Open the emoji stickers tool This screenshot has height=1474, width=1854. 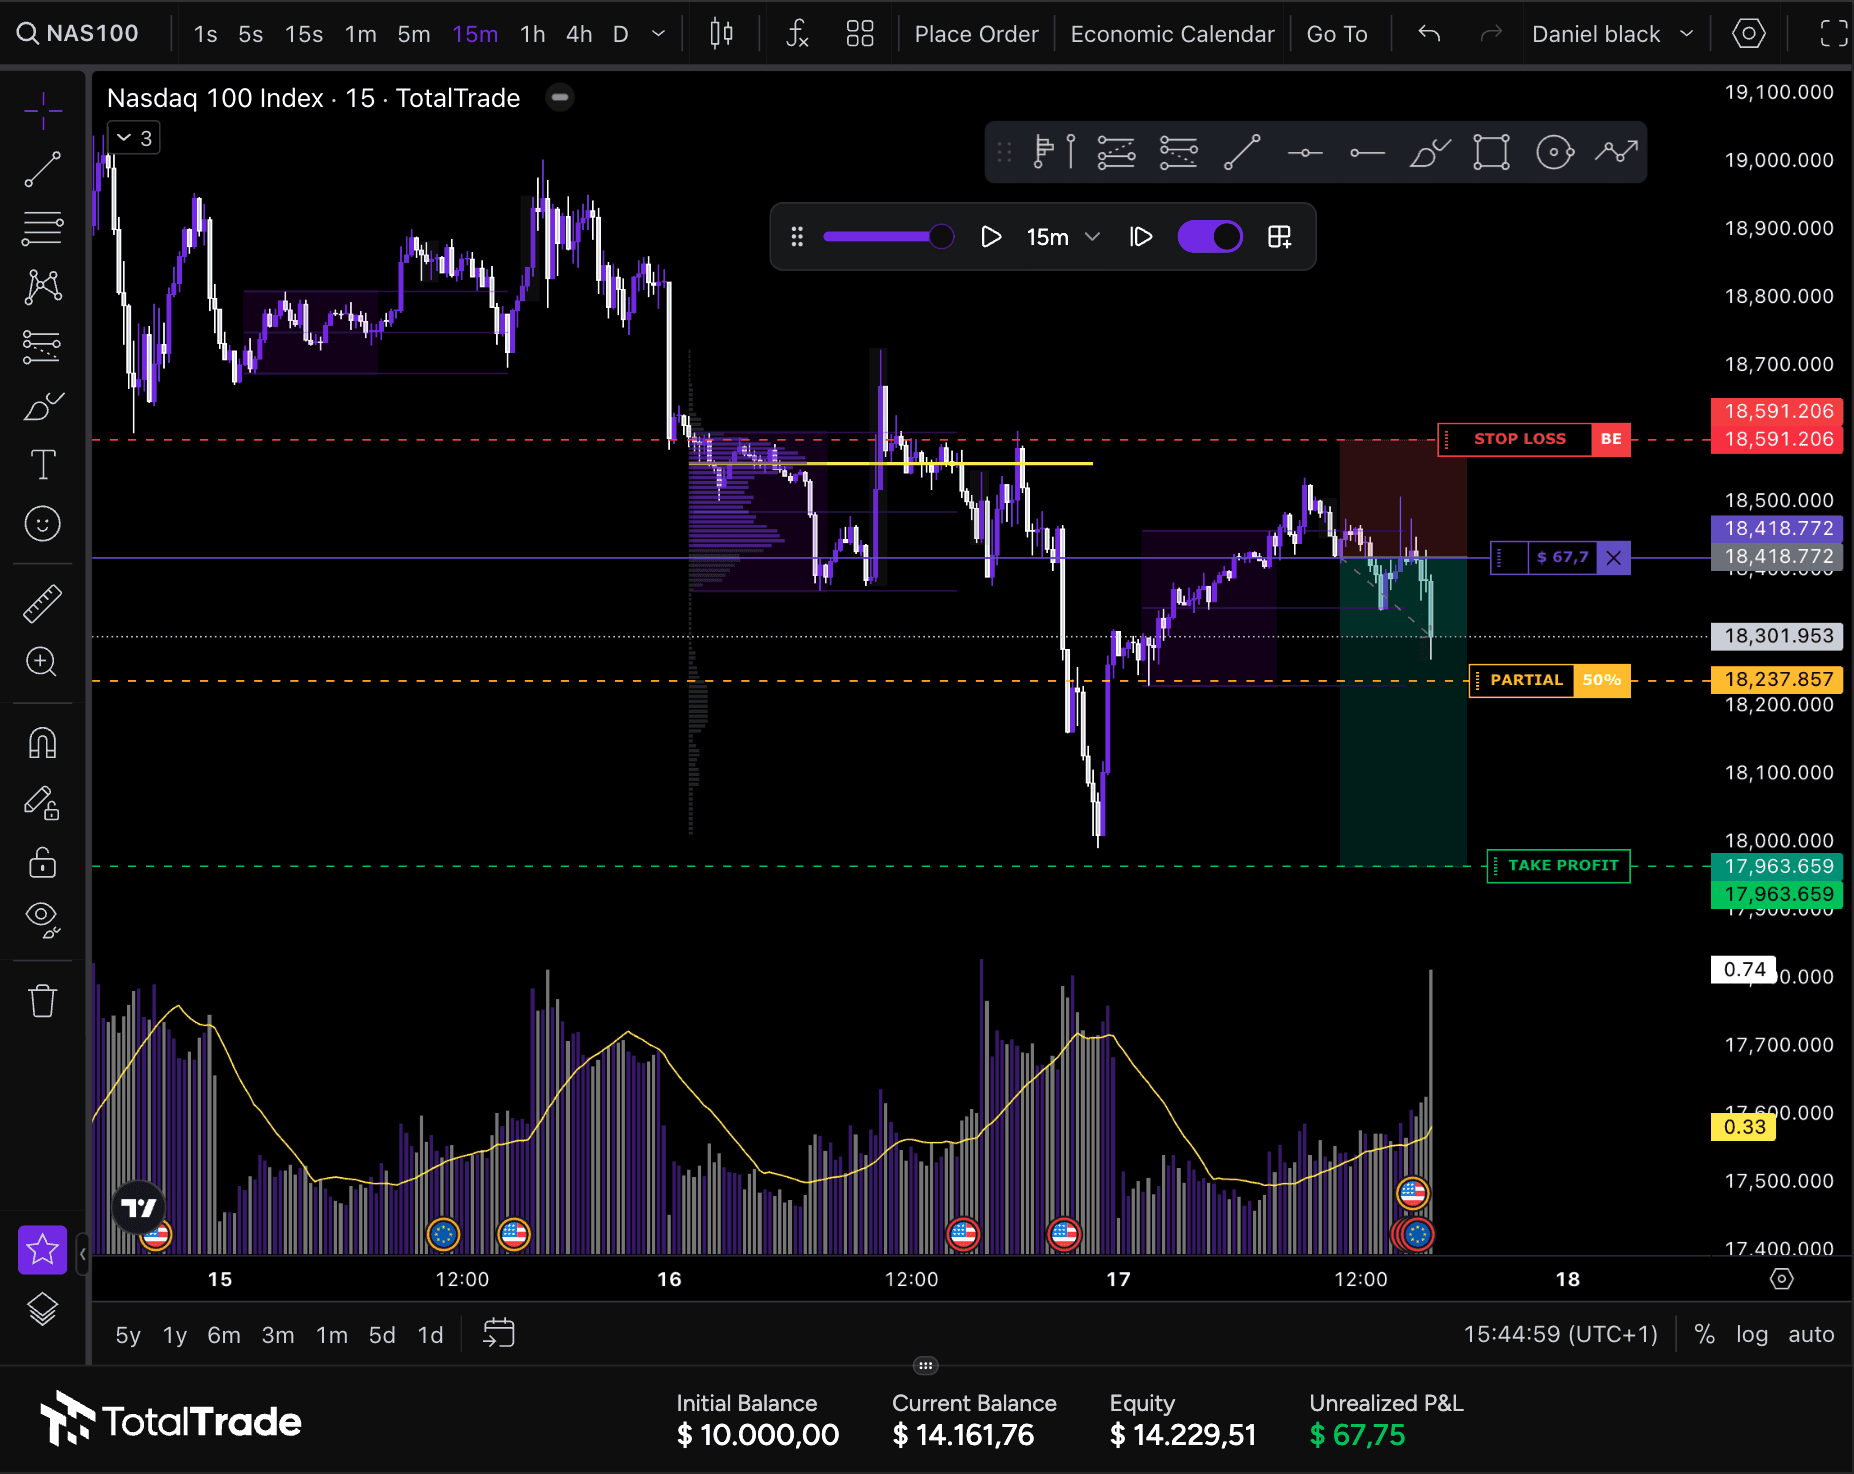tap(43, 523)
